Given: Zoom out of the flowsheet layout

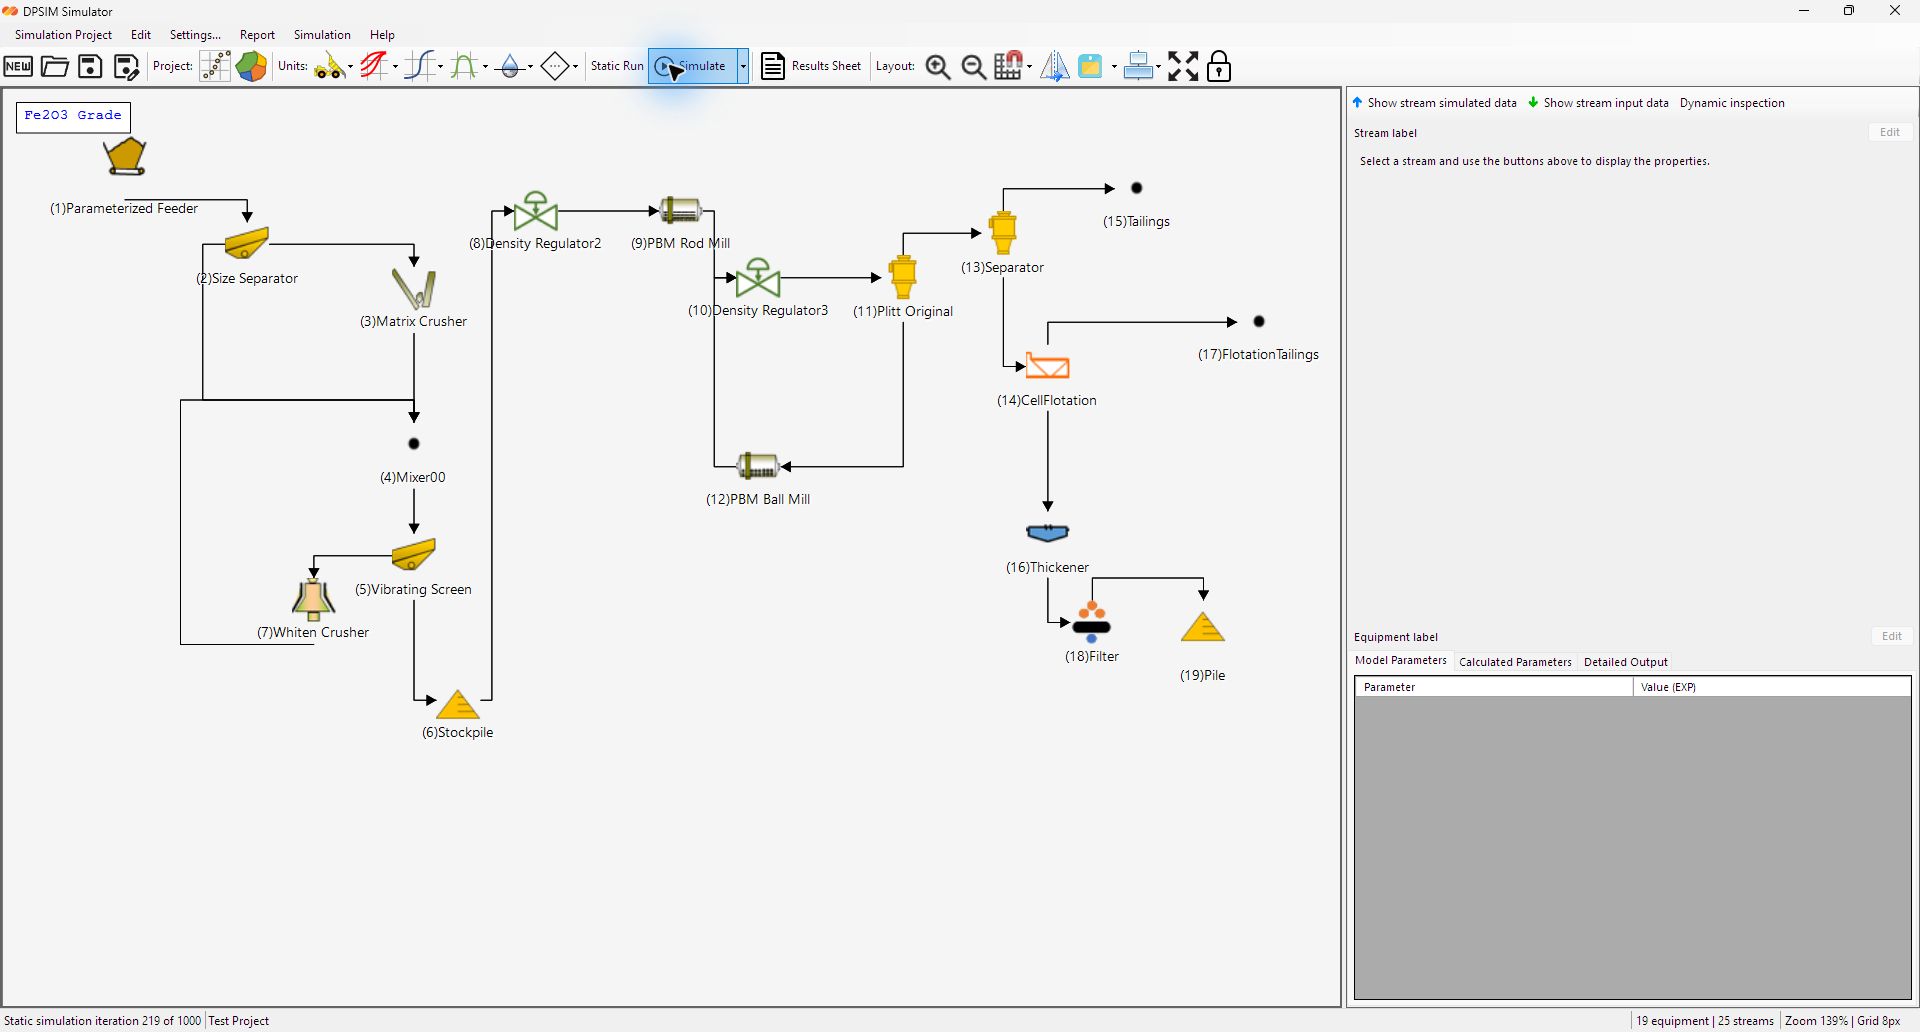Looking at the screenshot, I should pos(974,67).
